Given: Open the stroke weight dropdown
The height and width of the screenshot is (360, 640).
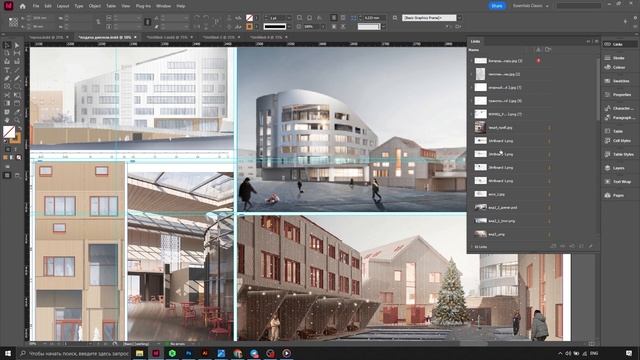Looking at the screenshot, I should click(x=289, y=18).
